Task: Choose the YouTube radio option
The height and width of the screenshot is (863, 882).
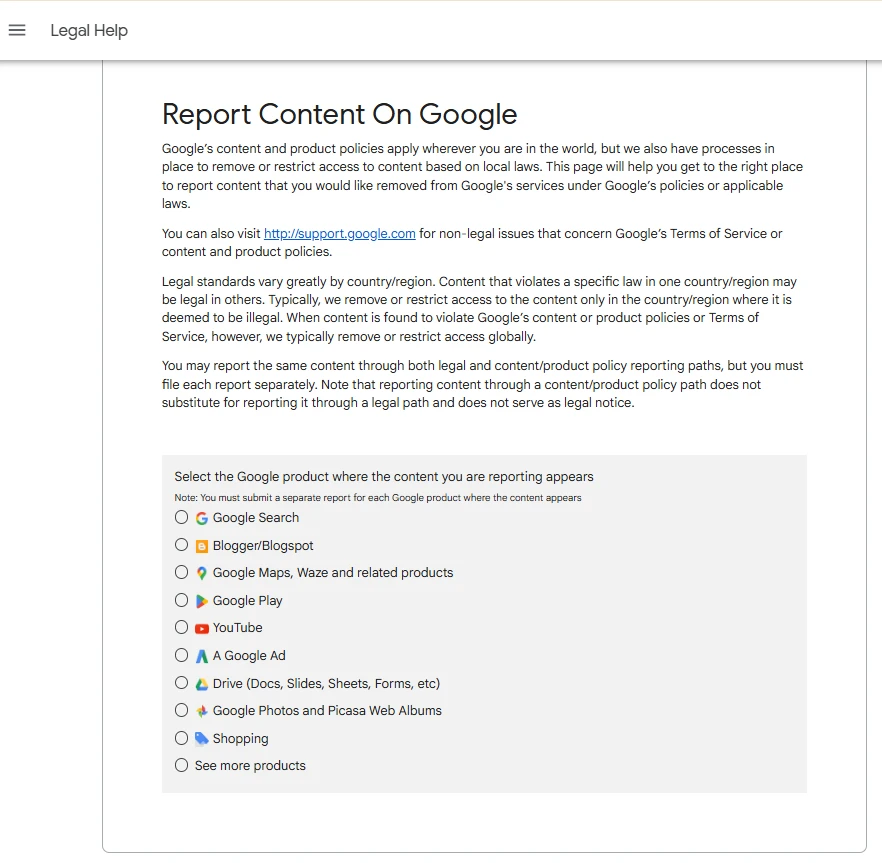Action: pos(181,628)
